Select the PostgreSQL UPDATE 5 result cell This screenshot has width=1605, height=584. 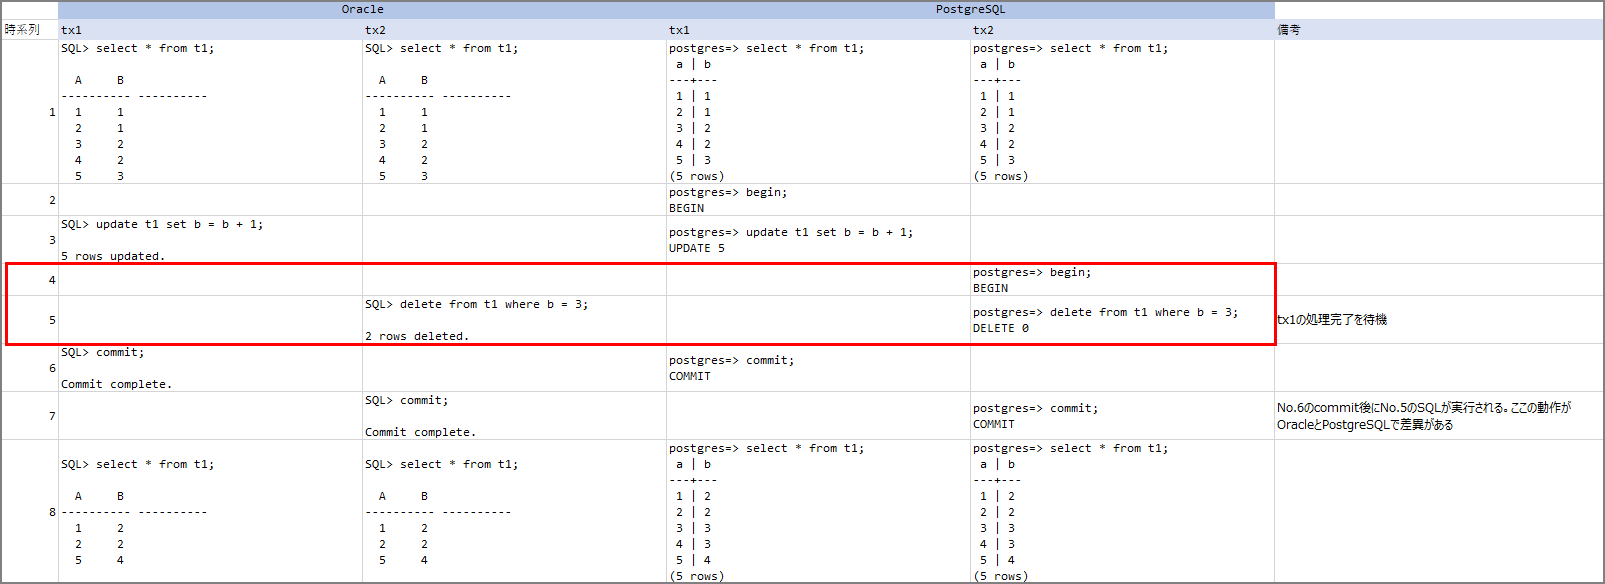[818, 240]
